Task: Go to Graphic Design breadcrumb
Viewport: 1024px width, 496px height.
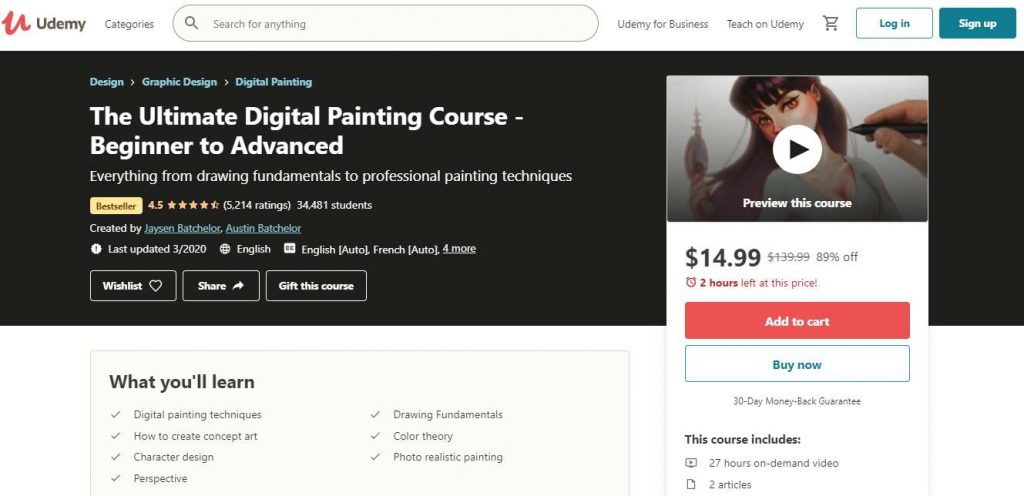Action: pyautogui.click(x=179, y=82)
